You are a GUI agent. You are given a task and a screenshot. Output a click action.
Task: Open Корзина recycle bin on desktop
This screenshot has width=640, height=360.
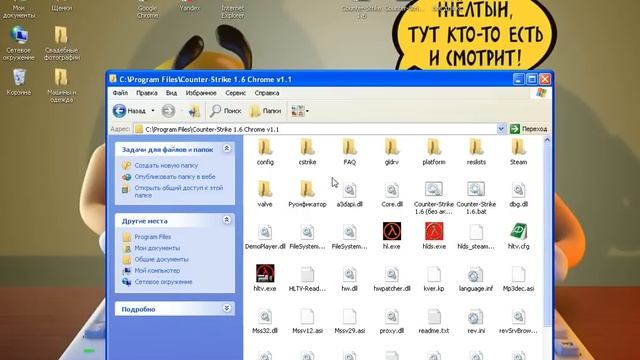(x=19, y=82)
